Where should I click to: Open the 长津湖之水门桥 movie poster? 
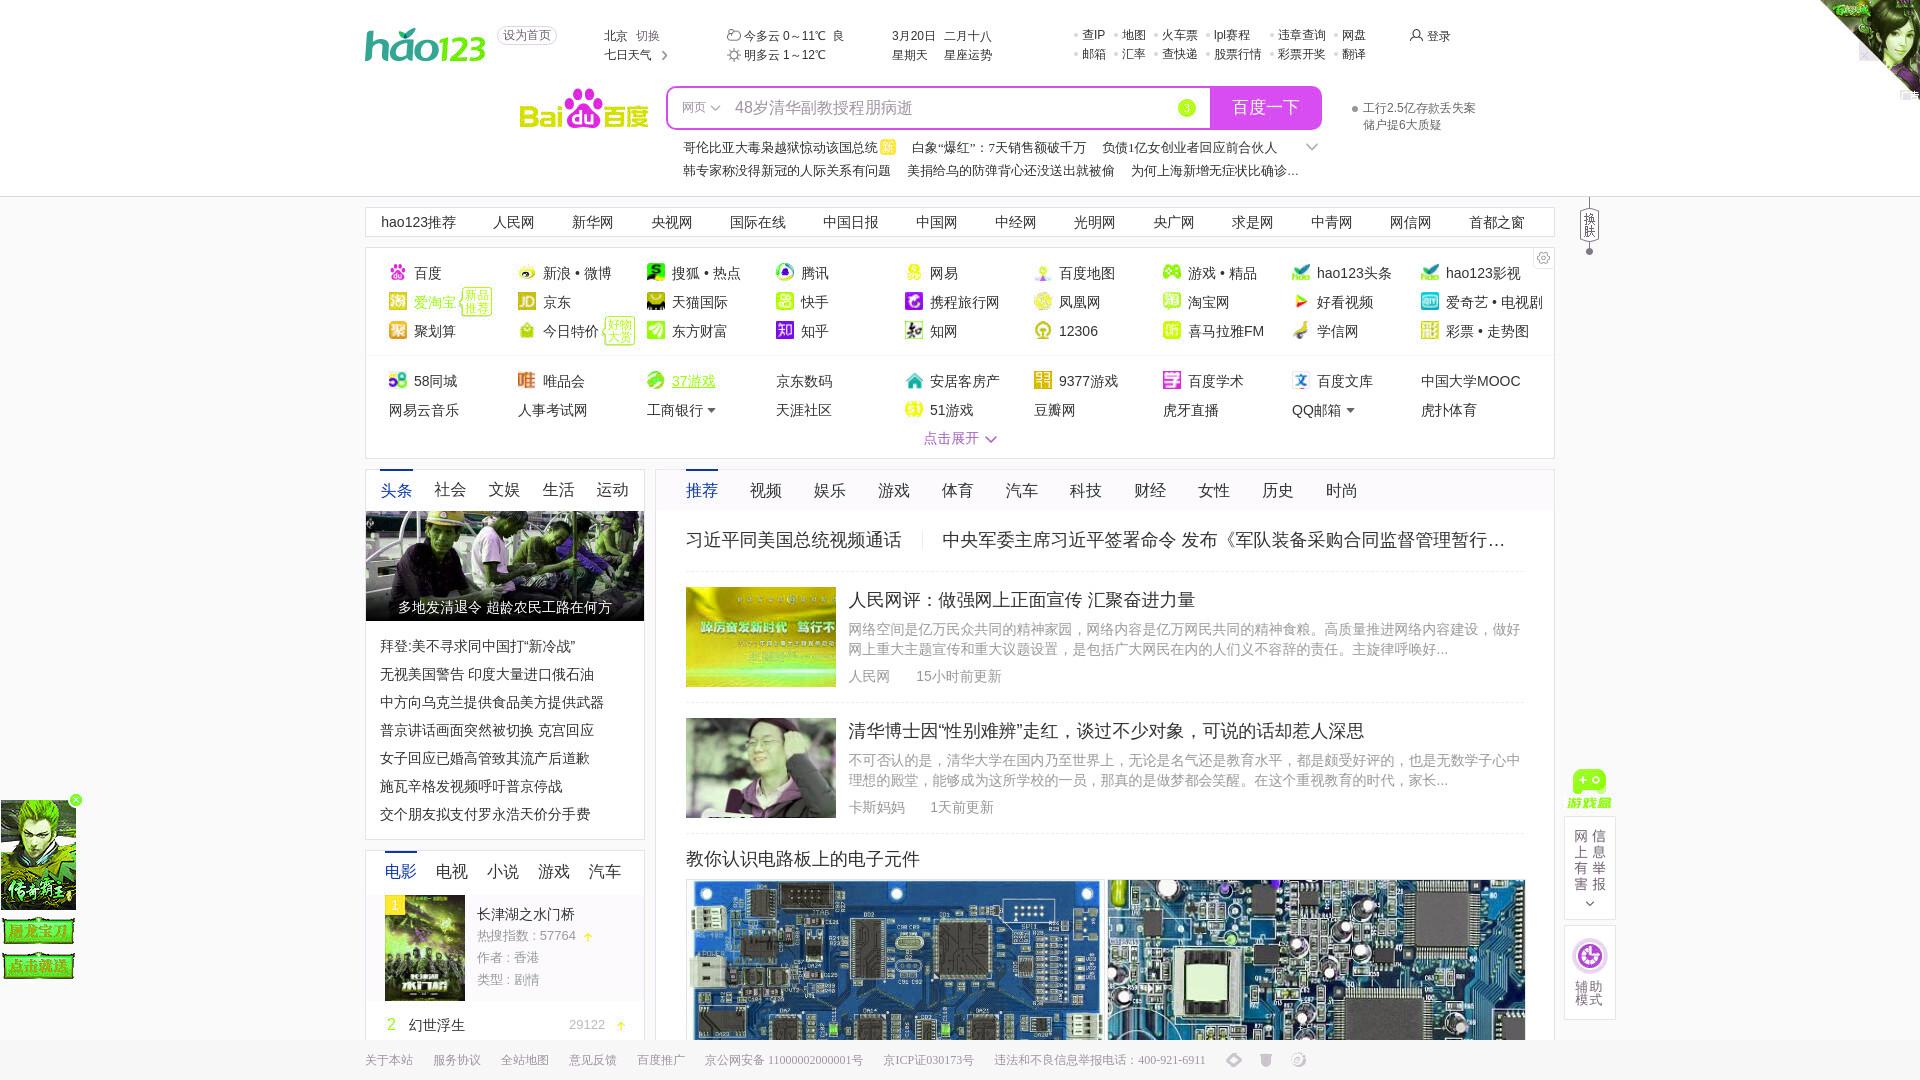click(425, 948)
